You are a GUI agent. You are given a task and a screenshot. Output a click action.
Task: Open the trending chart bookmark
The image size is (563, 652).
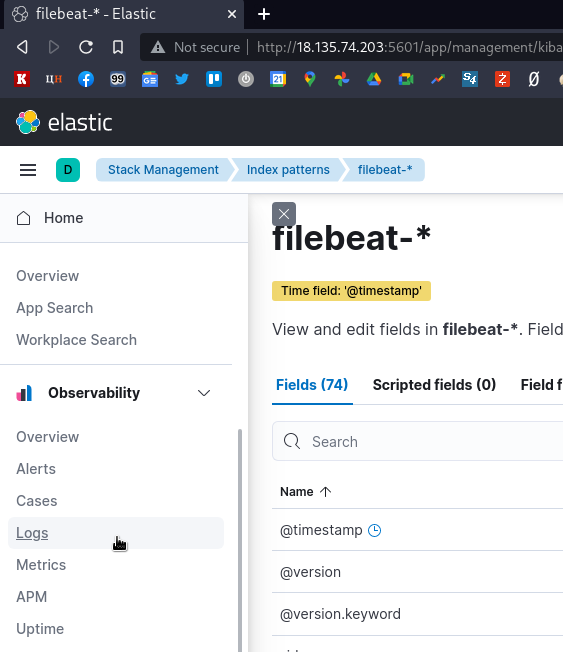(x=438, y=79)
